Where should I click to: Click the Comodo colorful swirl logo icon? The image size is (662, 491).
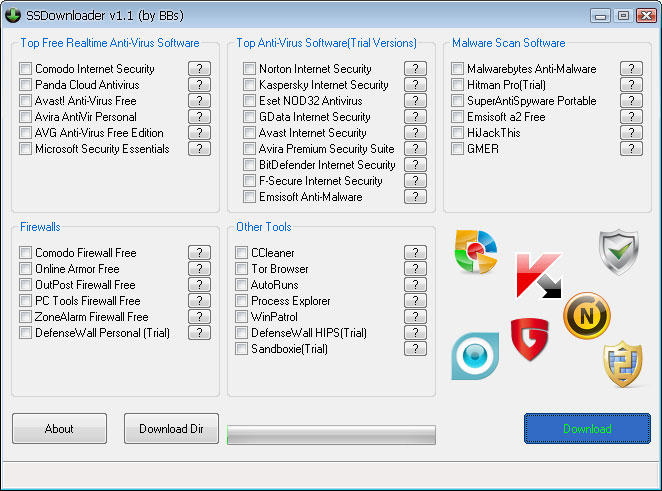tap(476, 252)
